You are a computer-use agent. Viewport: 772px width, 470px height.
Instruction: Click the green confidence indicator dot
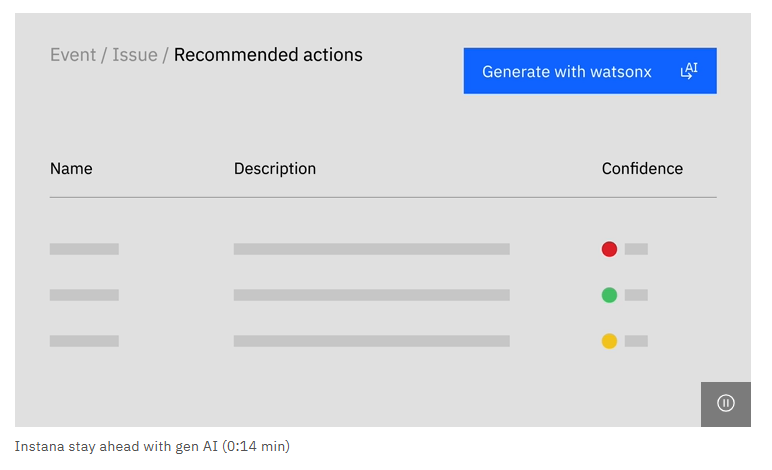[609, 295]
